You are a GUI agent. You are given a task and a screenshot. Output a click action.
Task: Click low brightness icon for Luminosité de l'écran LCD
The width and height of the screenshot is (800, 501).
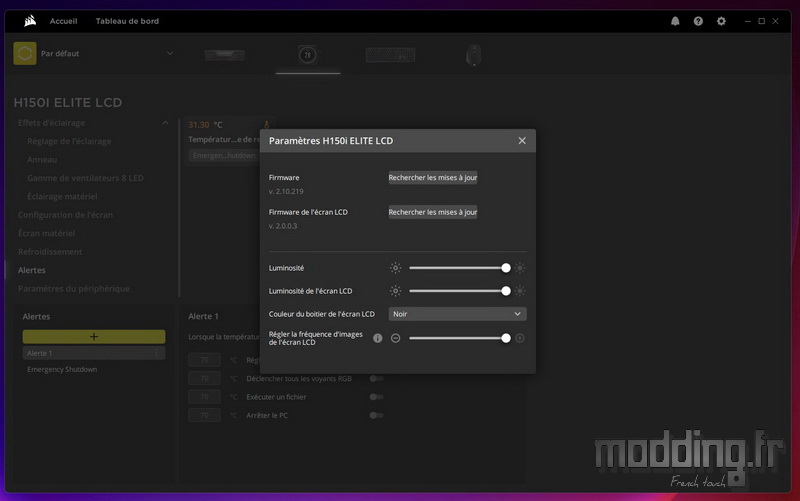(395, 291)
